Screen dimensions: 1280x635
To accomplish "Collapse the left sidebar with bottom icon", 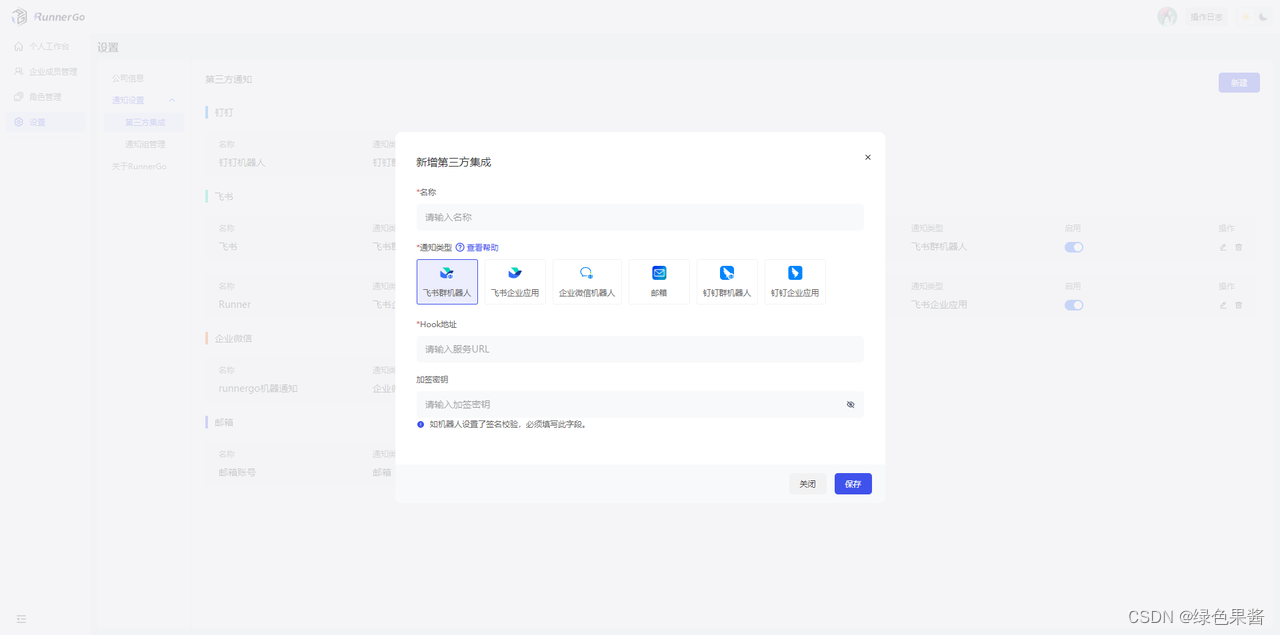I will (21, 619).
